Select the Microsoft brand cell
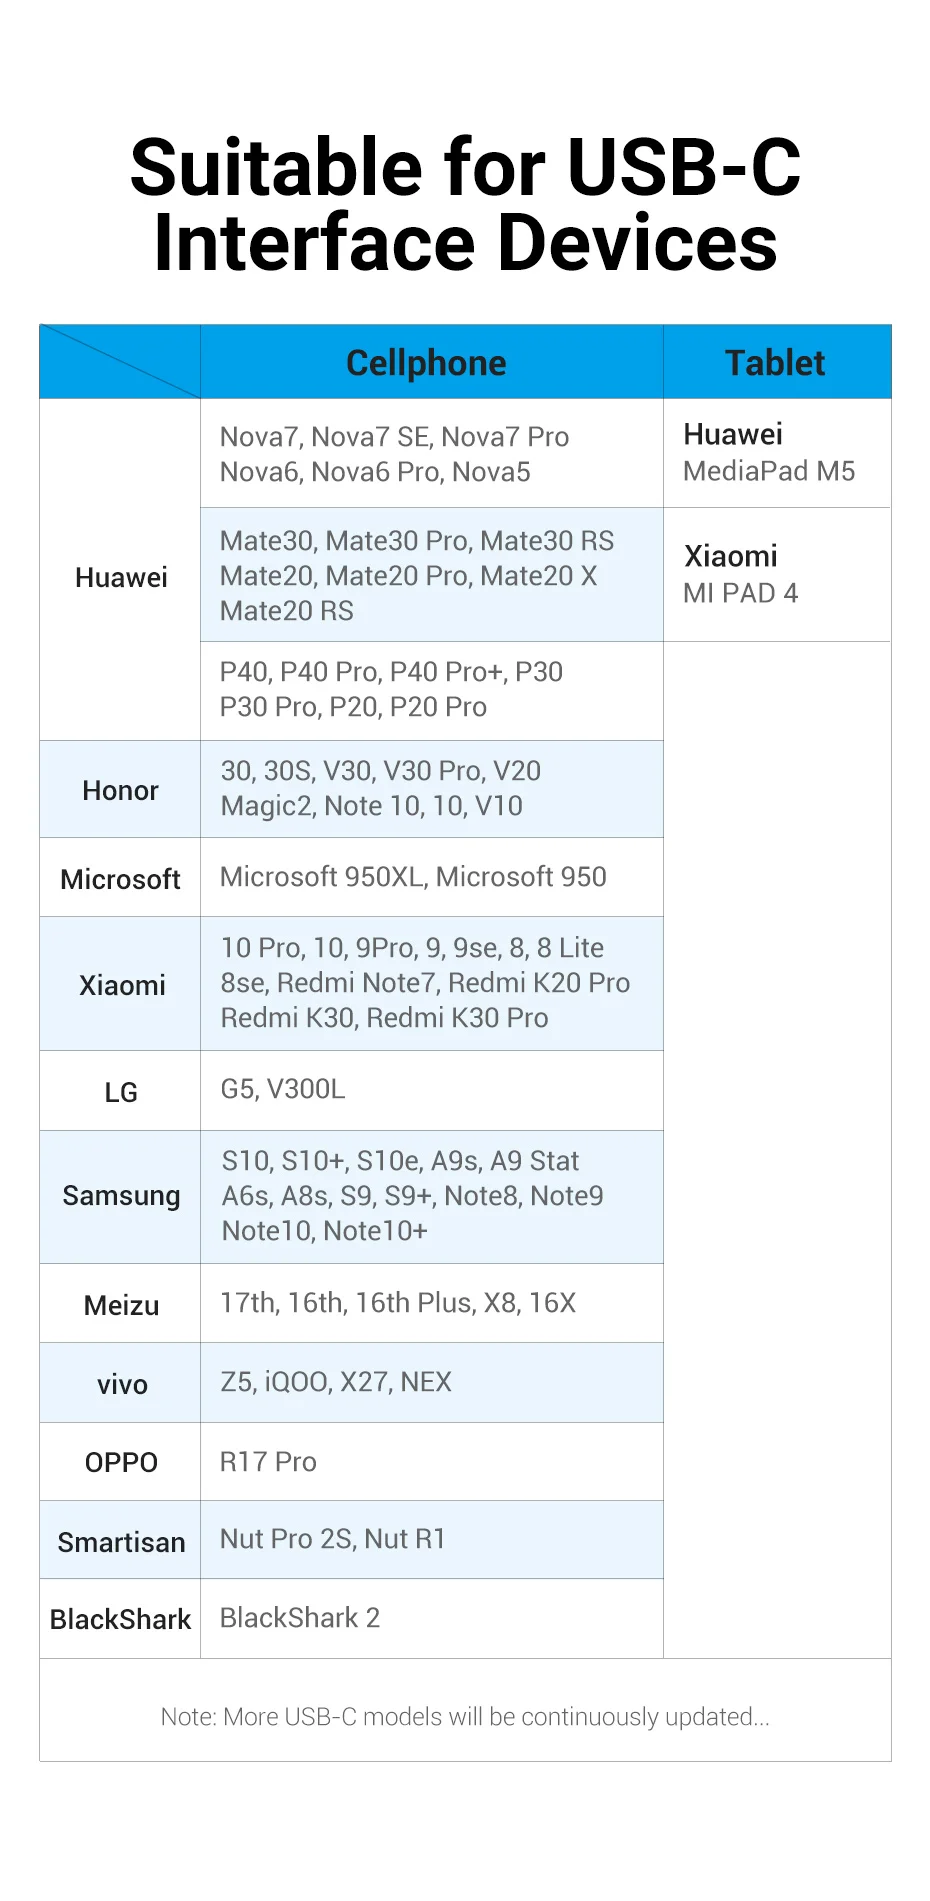This screenshot has height=1901, width=930. coord(121,880)
